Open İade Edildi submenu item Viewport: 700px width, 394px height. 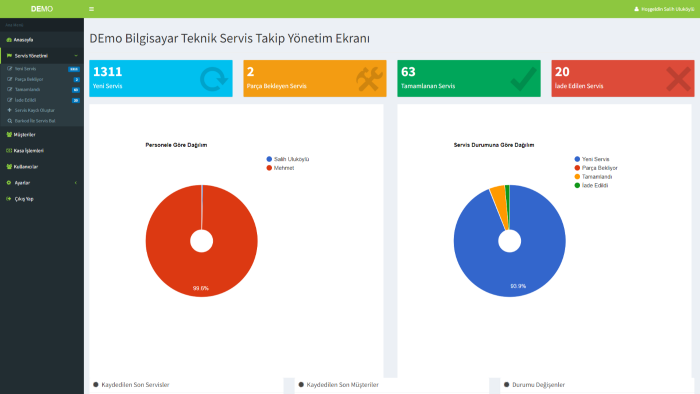25,100
